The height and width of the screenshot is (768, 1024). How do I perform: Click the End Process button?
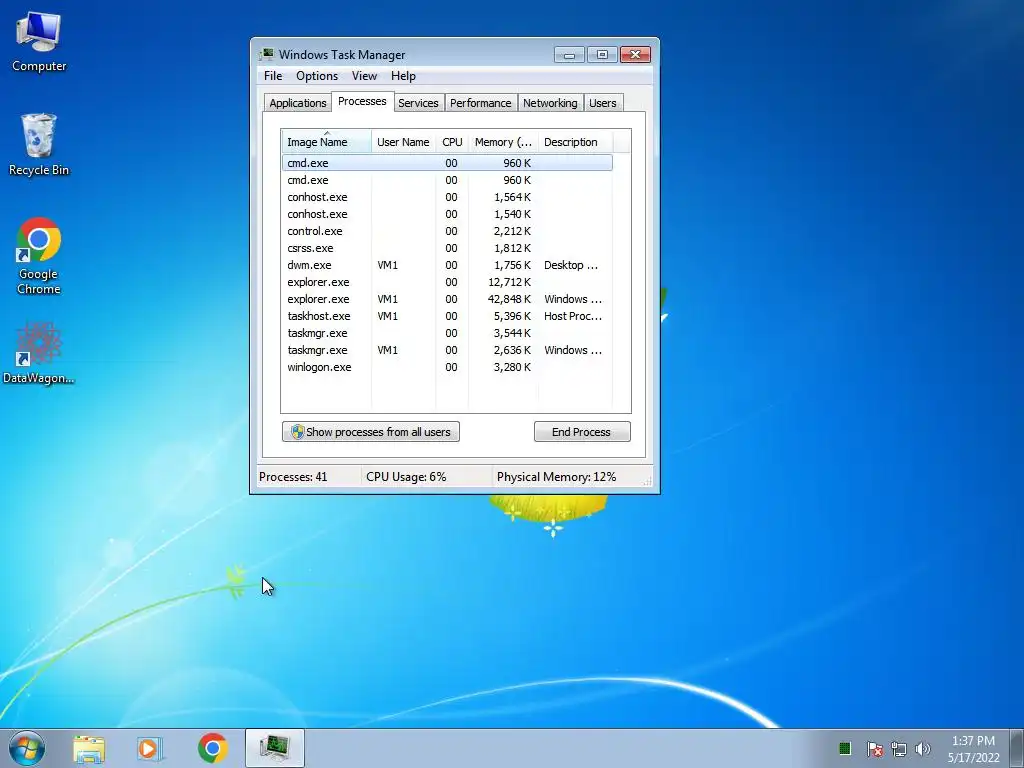coord(582,432)
